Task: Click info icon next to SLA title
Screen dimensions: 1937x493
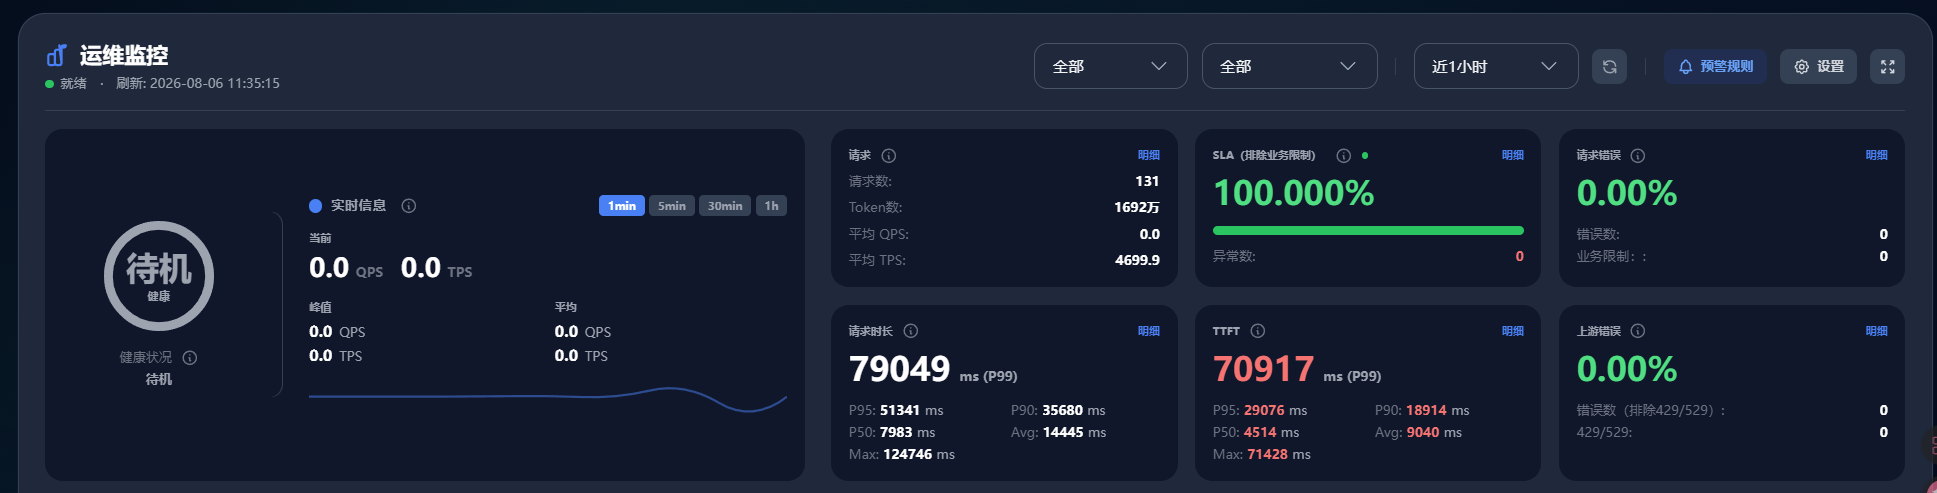Action: coord(1344,156)
